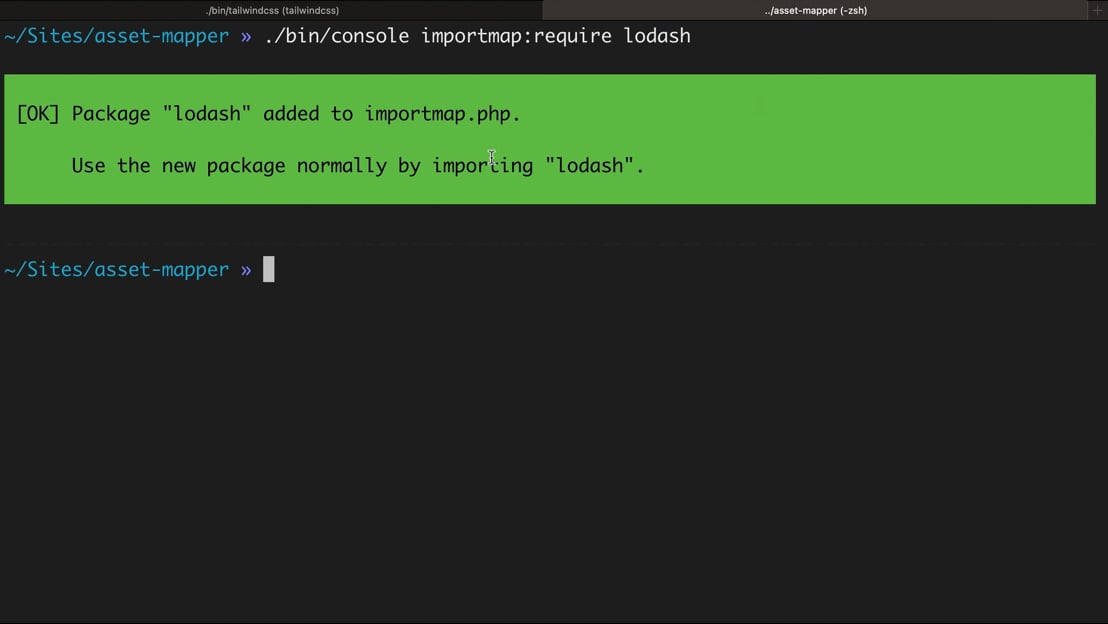Switch to the ./bin/tailwindcss tab
Viewport: 1108px width, 624px height.
pos(271,10)
